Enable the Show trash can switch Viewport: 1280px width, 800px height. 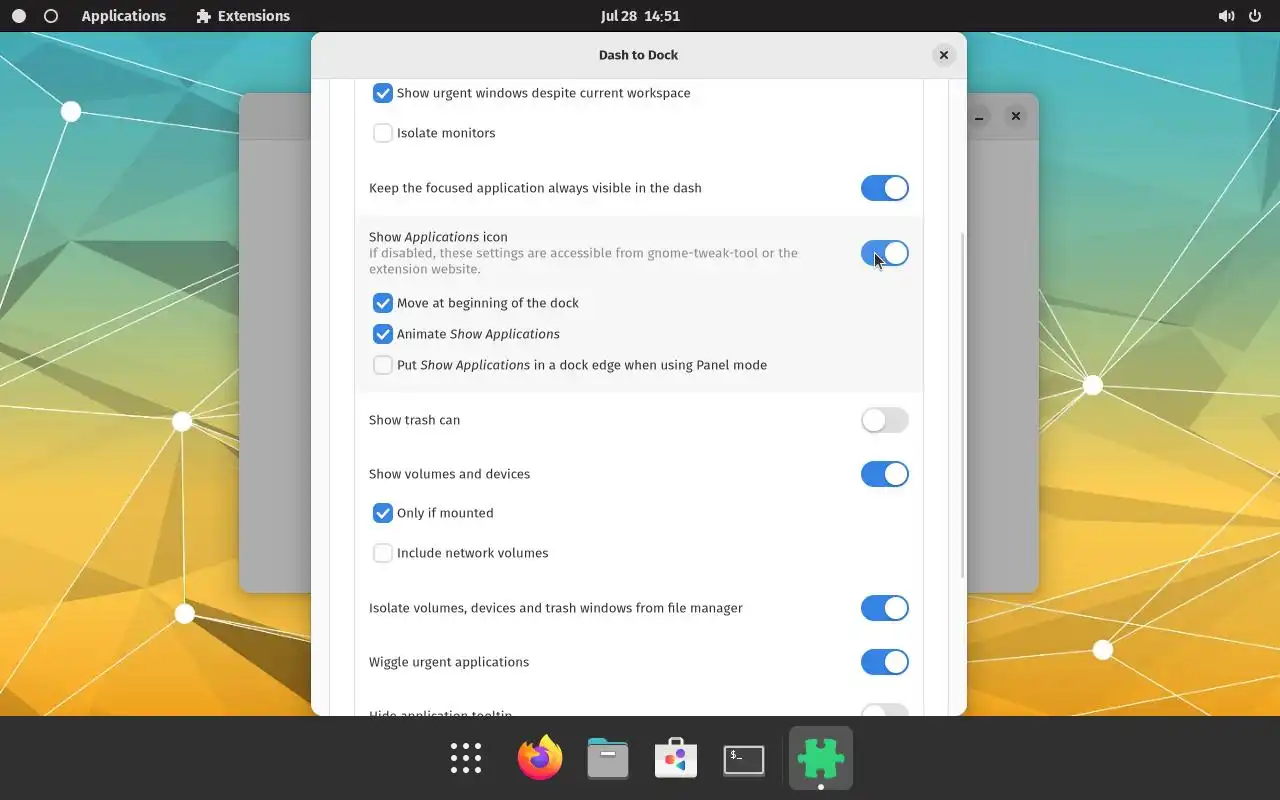tap(885, 420)
